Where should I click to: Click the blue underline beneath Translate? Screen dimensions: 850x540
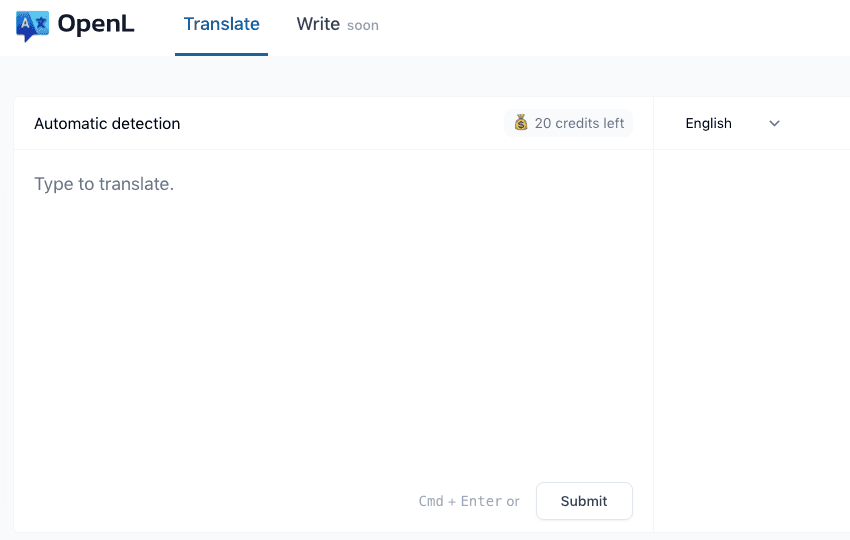(221, 54)
